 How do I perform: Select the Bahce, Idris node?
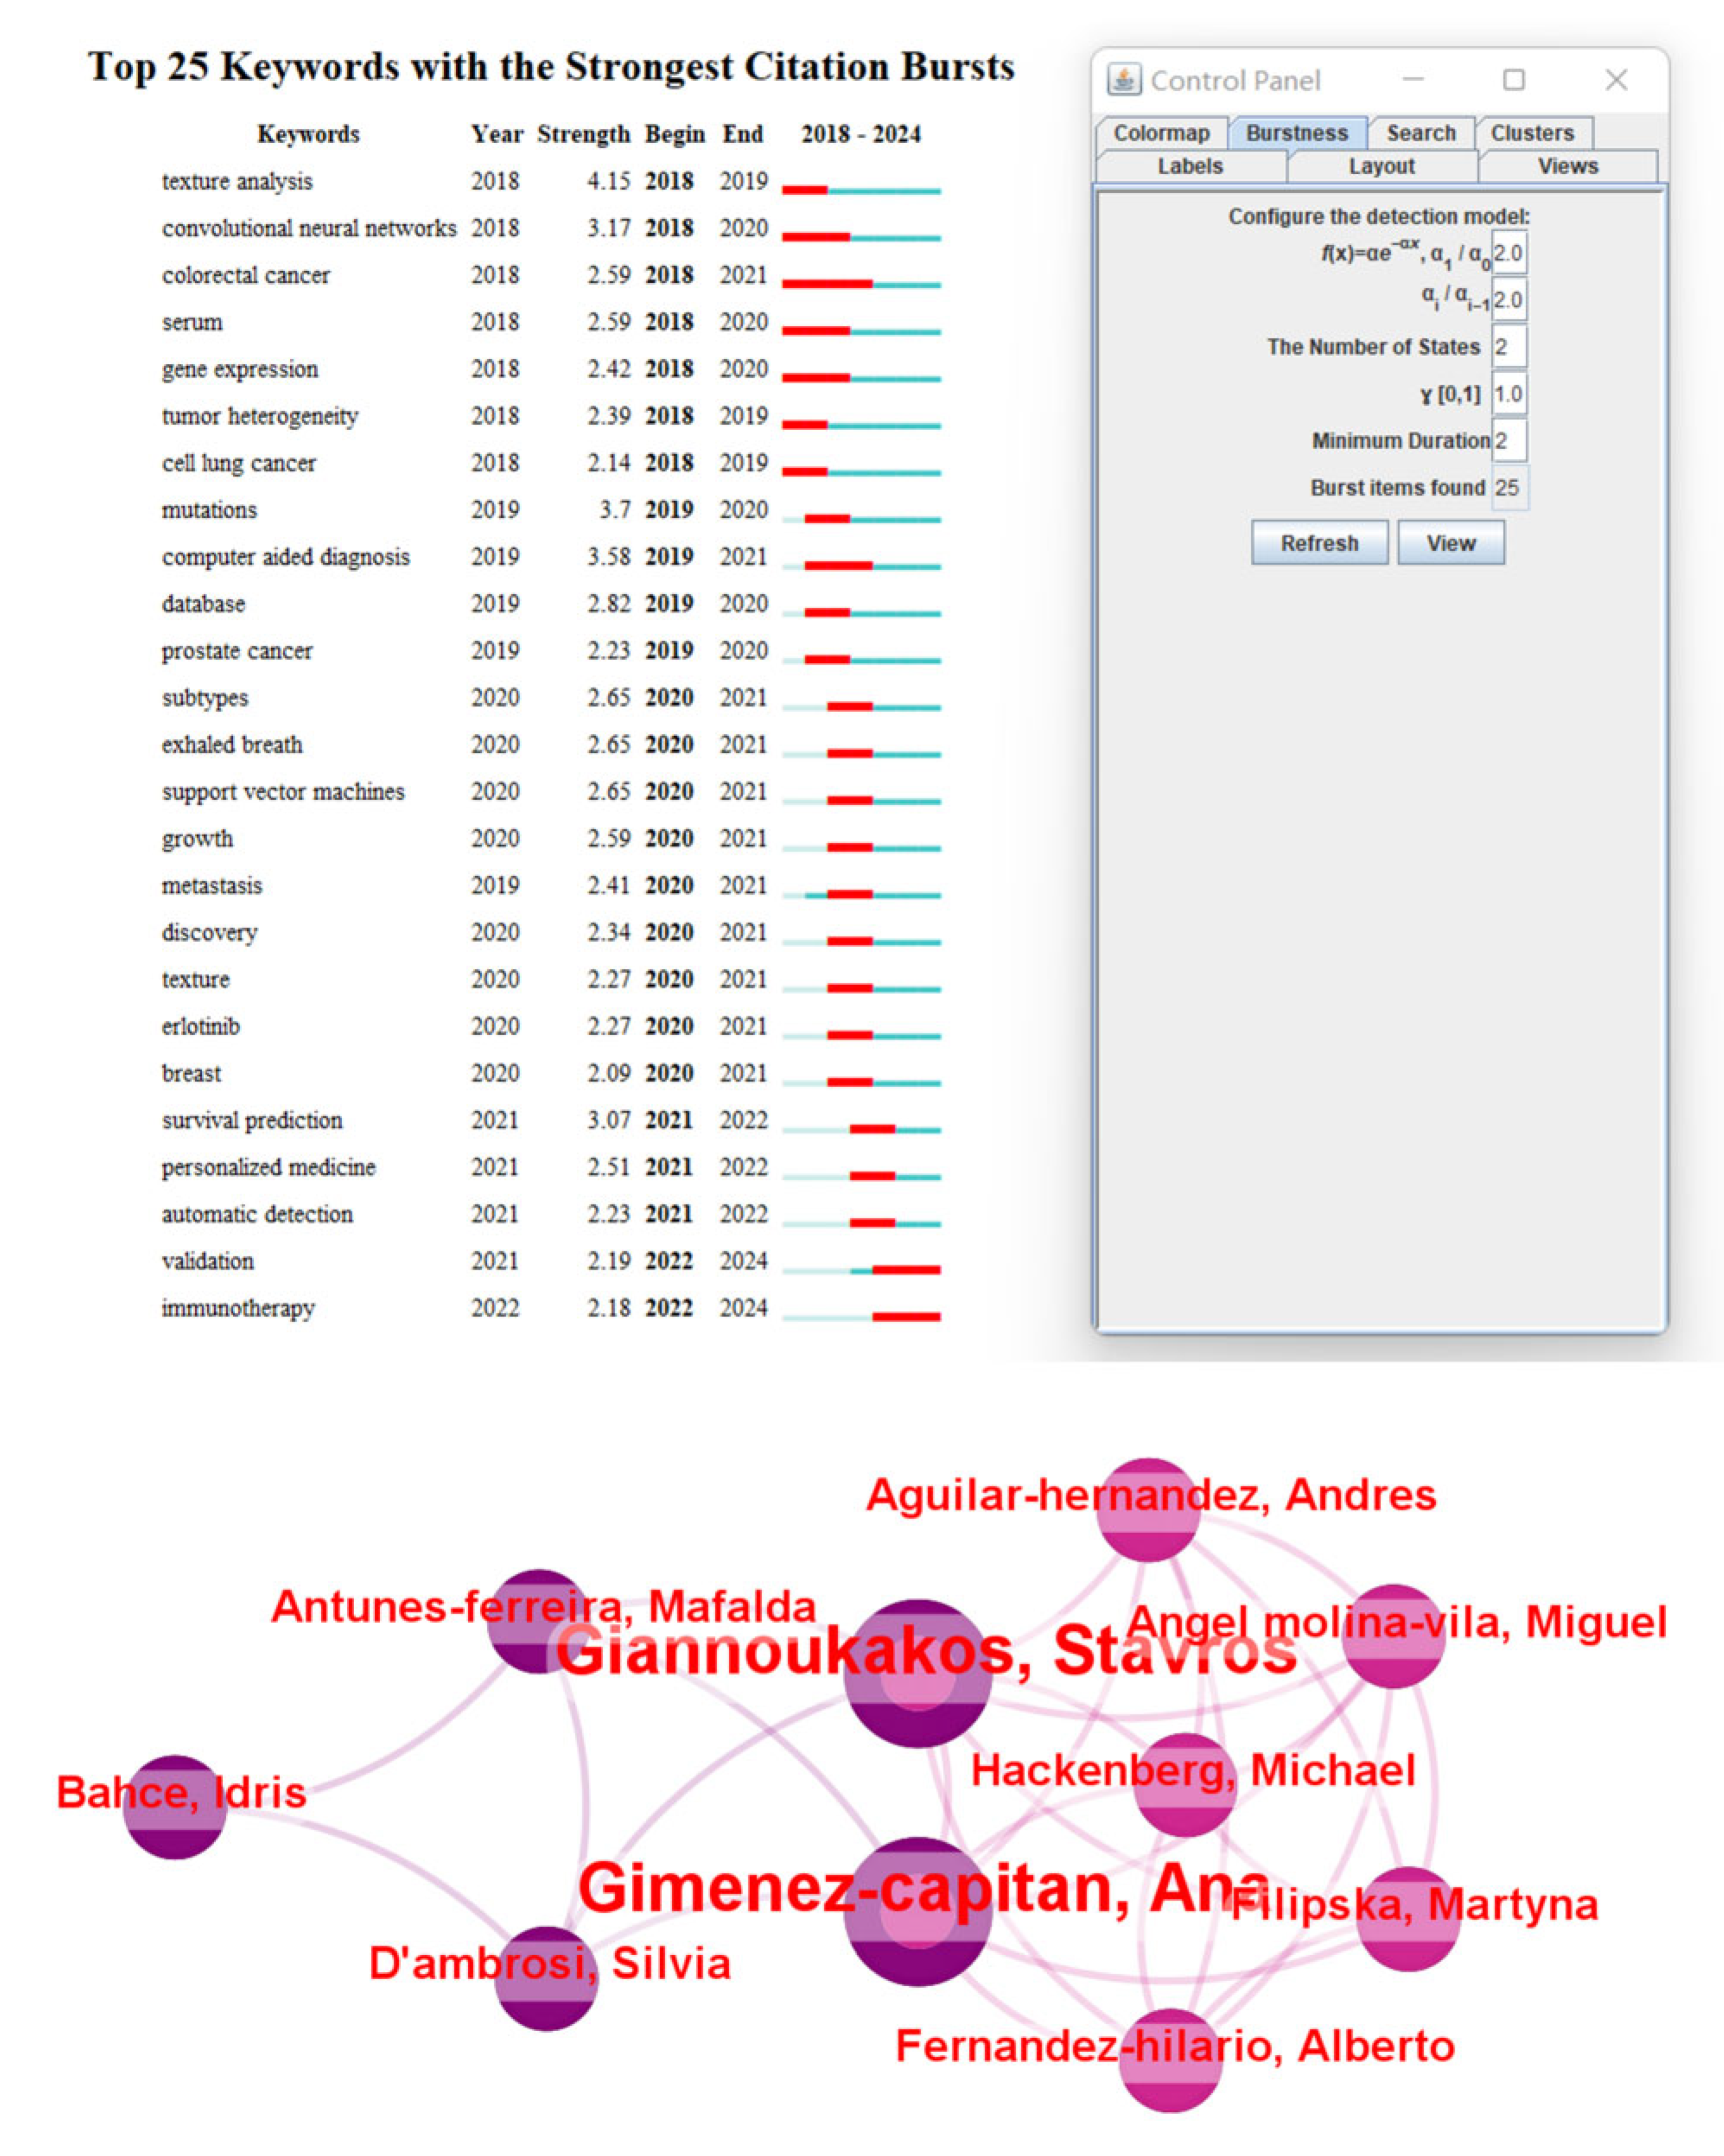click(x=175, y=1807)
